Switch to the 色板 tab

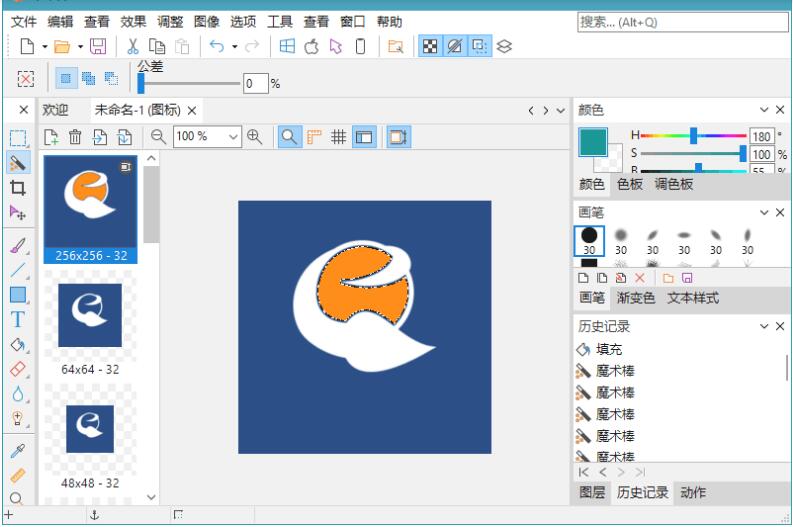[630, 184]
